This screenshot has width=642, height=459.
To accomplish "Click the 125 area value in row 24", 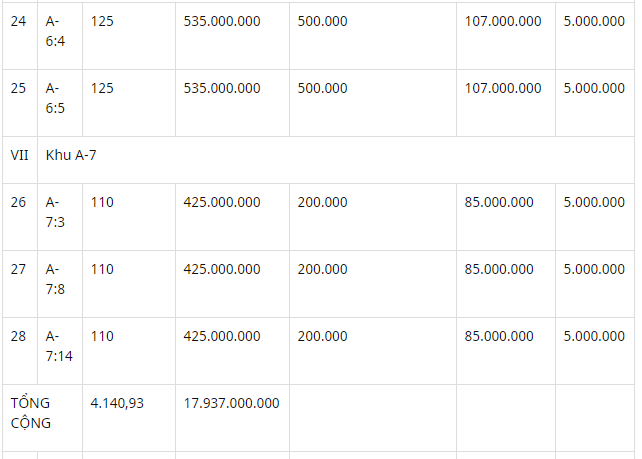I will pos(102,21).
